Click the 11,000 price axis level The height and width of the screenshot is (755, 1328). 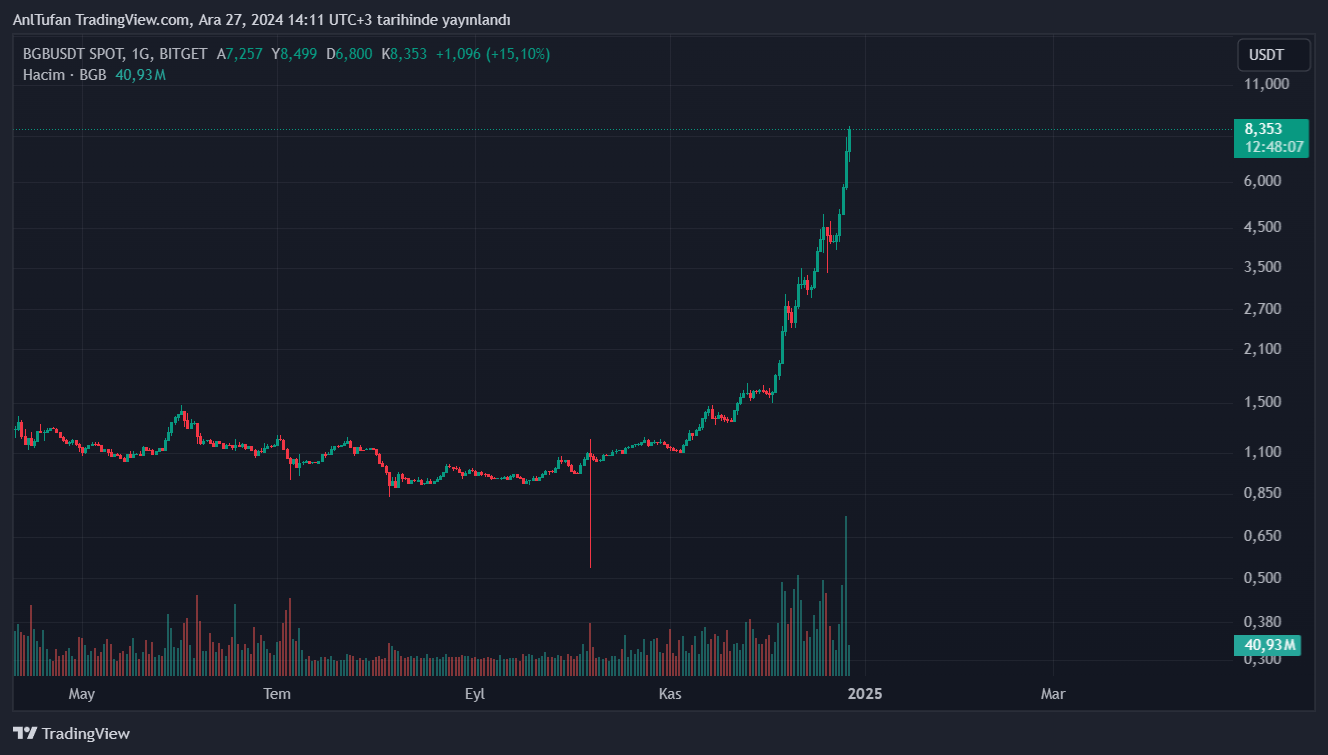(1266, 84)
